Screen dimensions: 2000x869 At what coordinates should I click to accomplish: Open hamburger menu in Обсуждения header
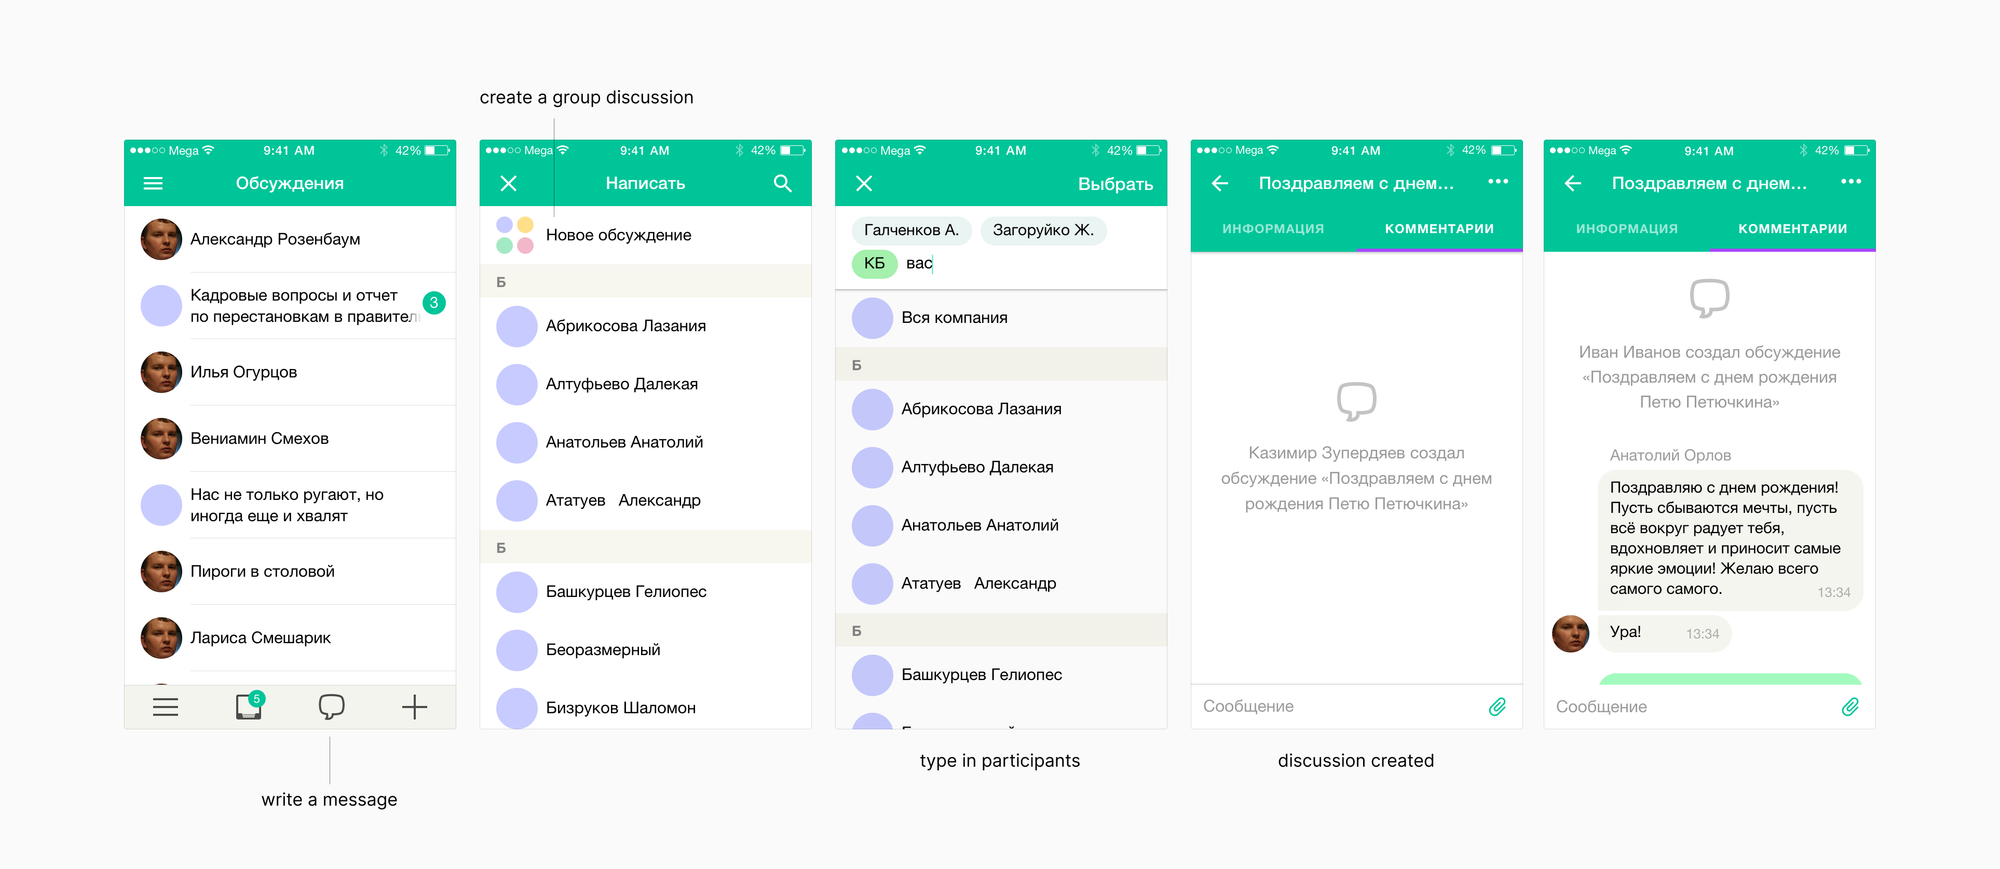pyautogui.click(x=153, y=183)
